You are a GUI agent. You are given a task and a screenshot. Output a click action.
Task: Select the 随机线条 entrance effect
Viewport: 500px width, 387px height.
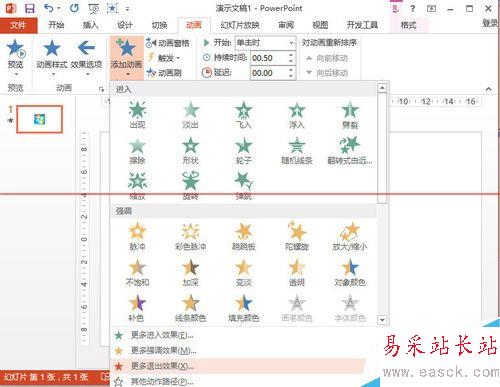point(297,151)
